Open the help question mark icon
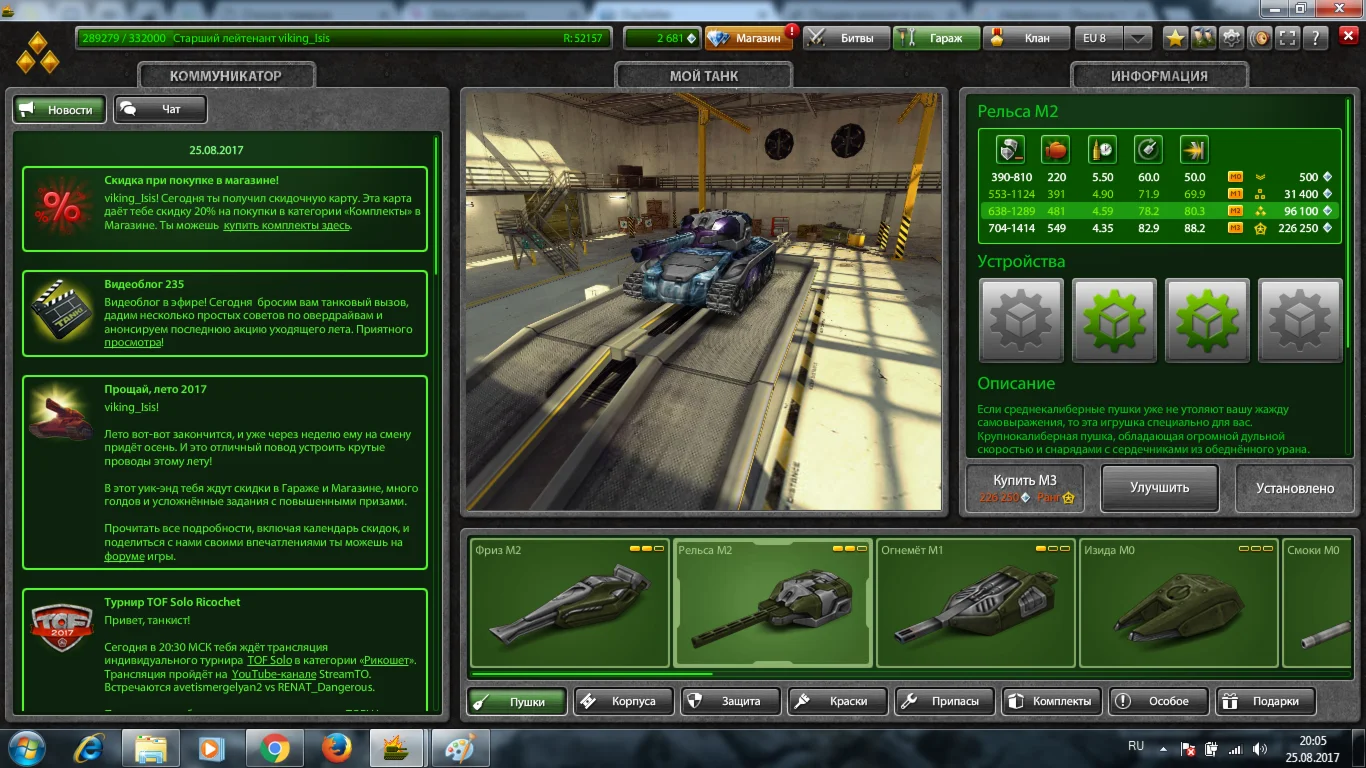The height and width of the screenshot is (768, 1366). 1318,38
